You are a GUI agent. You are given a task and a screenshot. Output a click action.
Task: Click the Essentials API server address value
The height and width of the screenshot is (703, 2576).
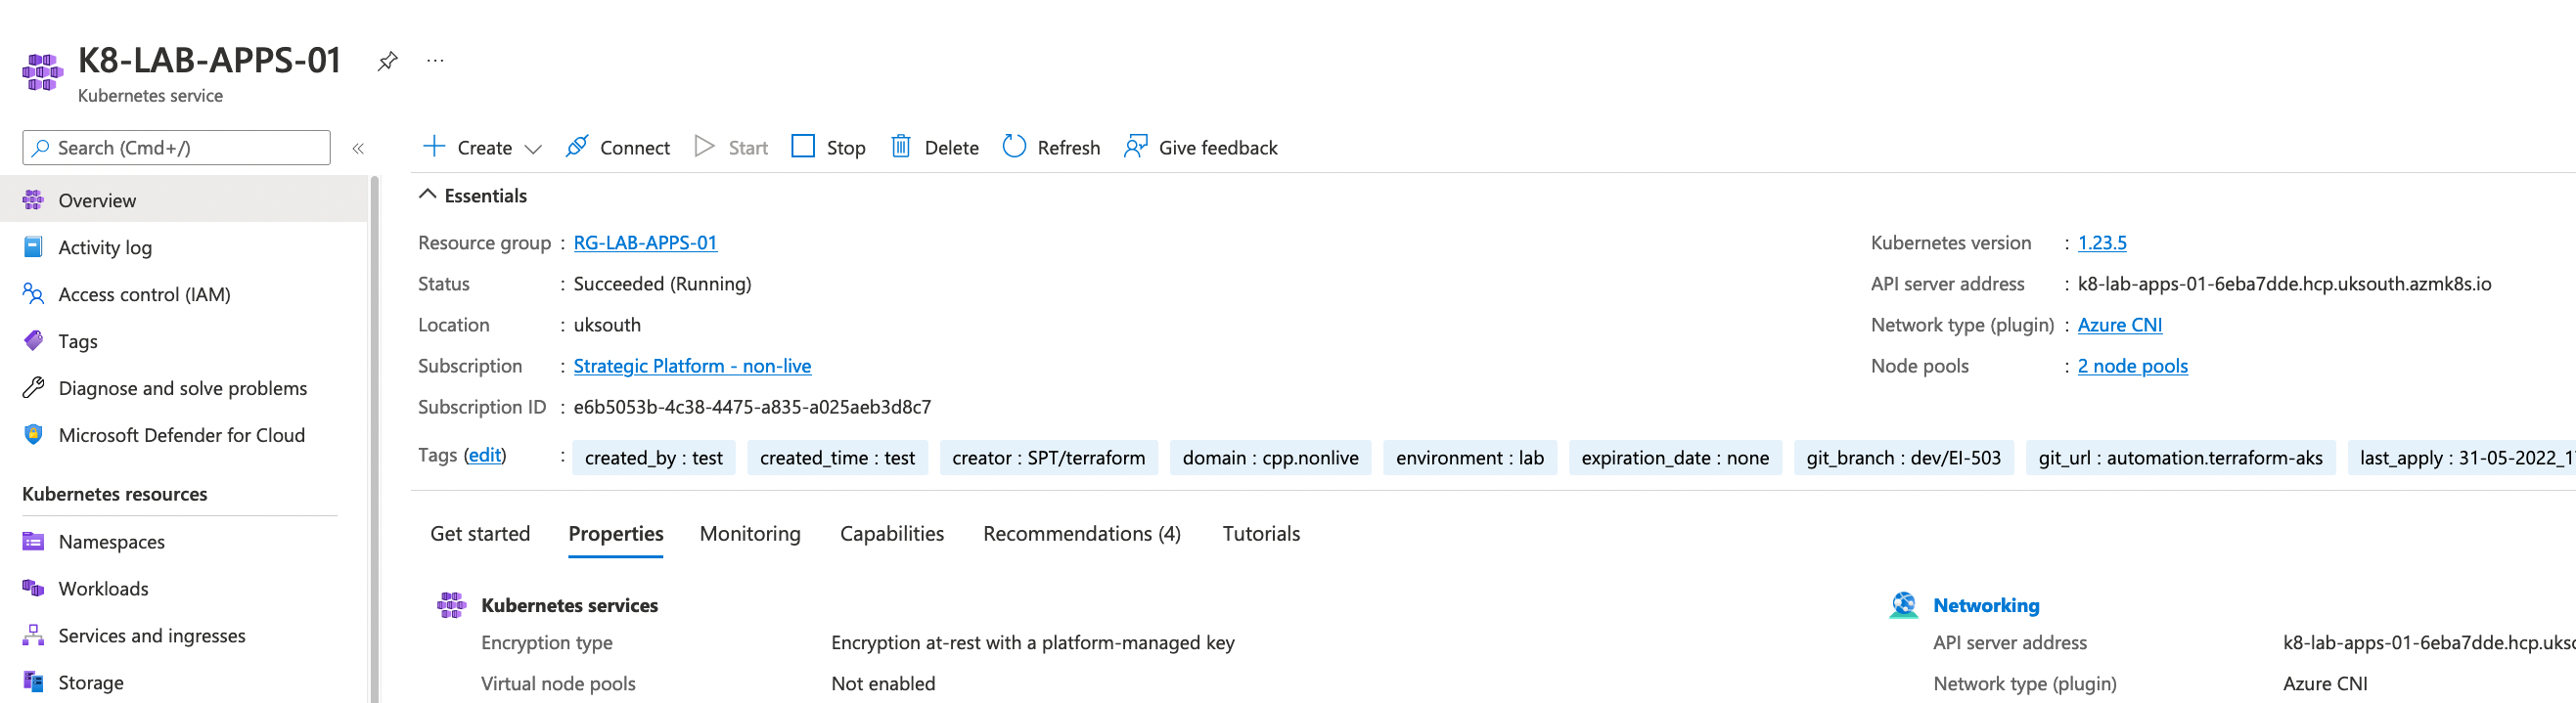(2284, 284)
